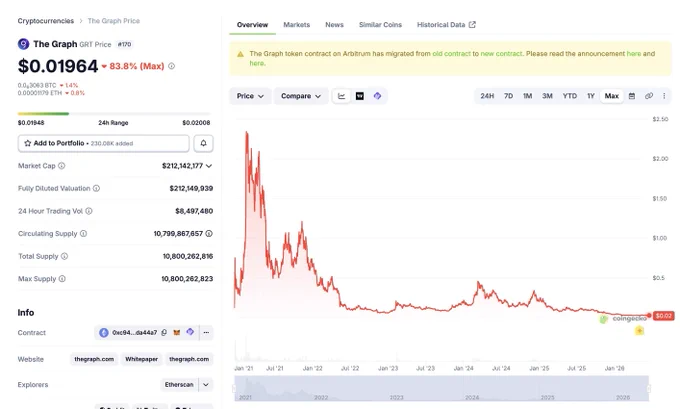Open the new contract link

pyautogui.click(x=501, y=54)
